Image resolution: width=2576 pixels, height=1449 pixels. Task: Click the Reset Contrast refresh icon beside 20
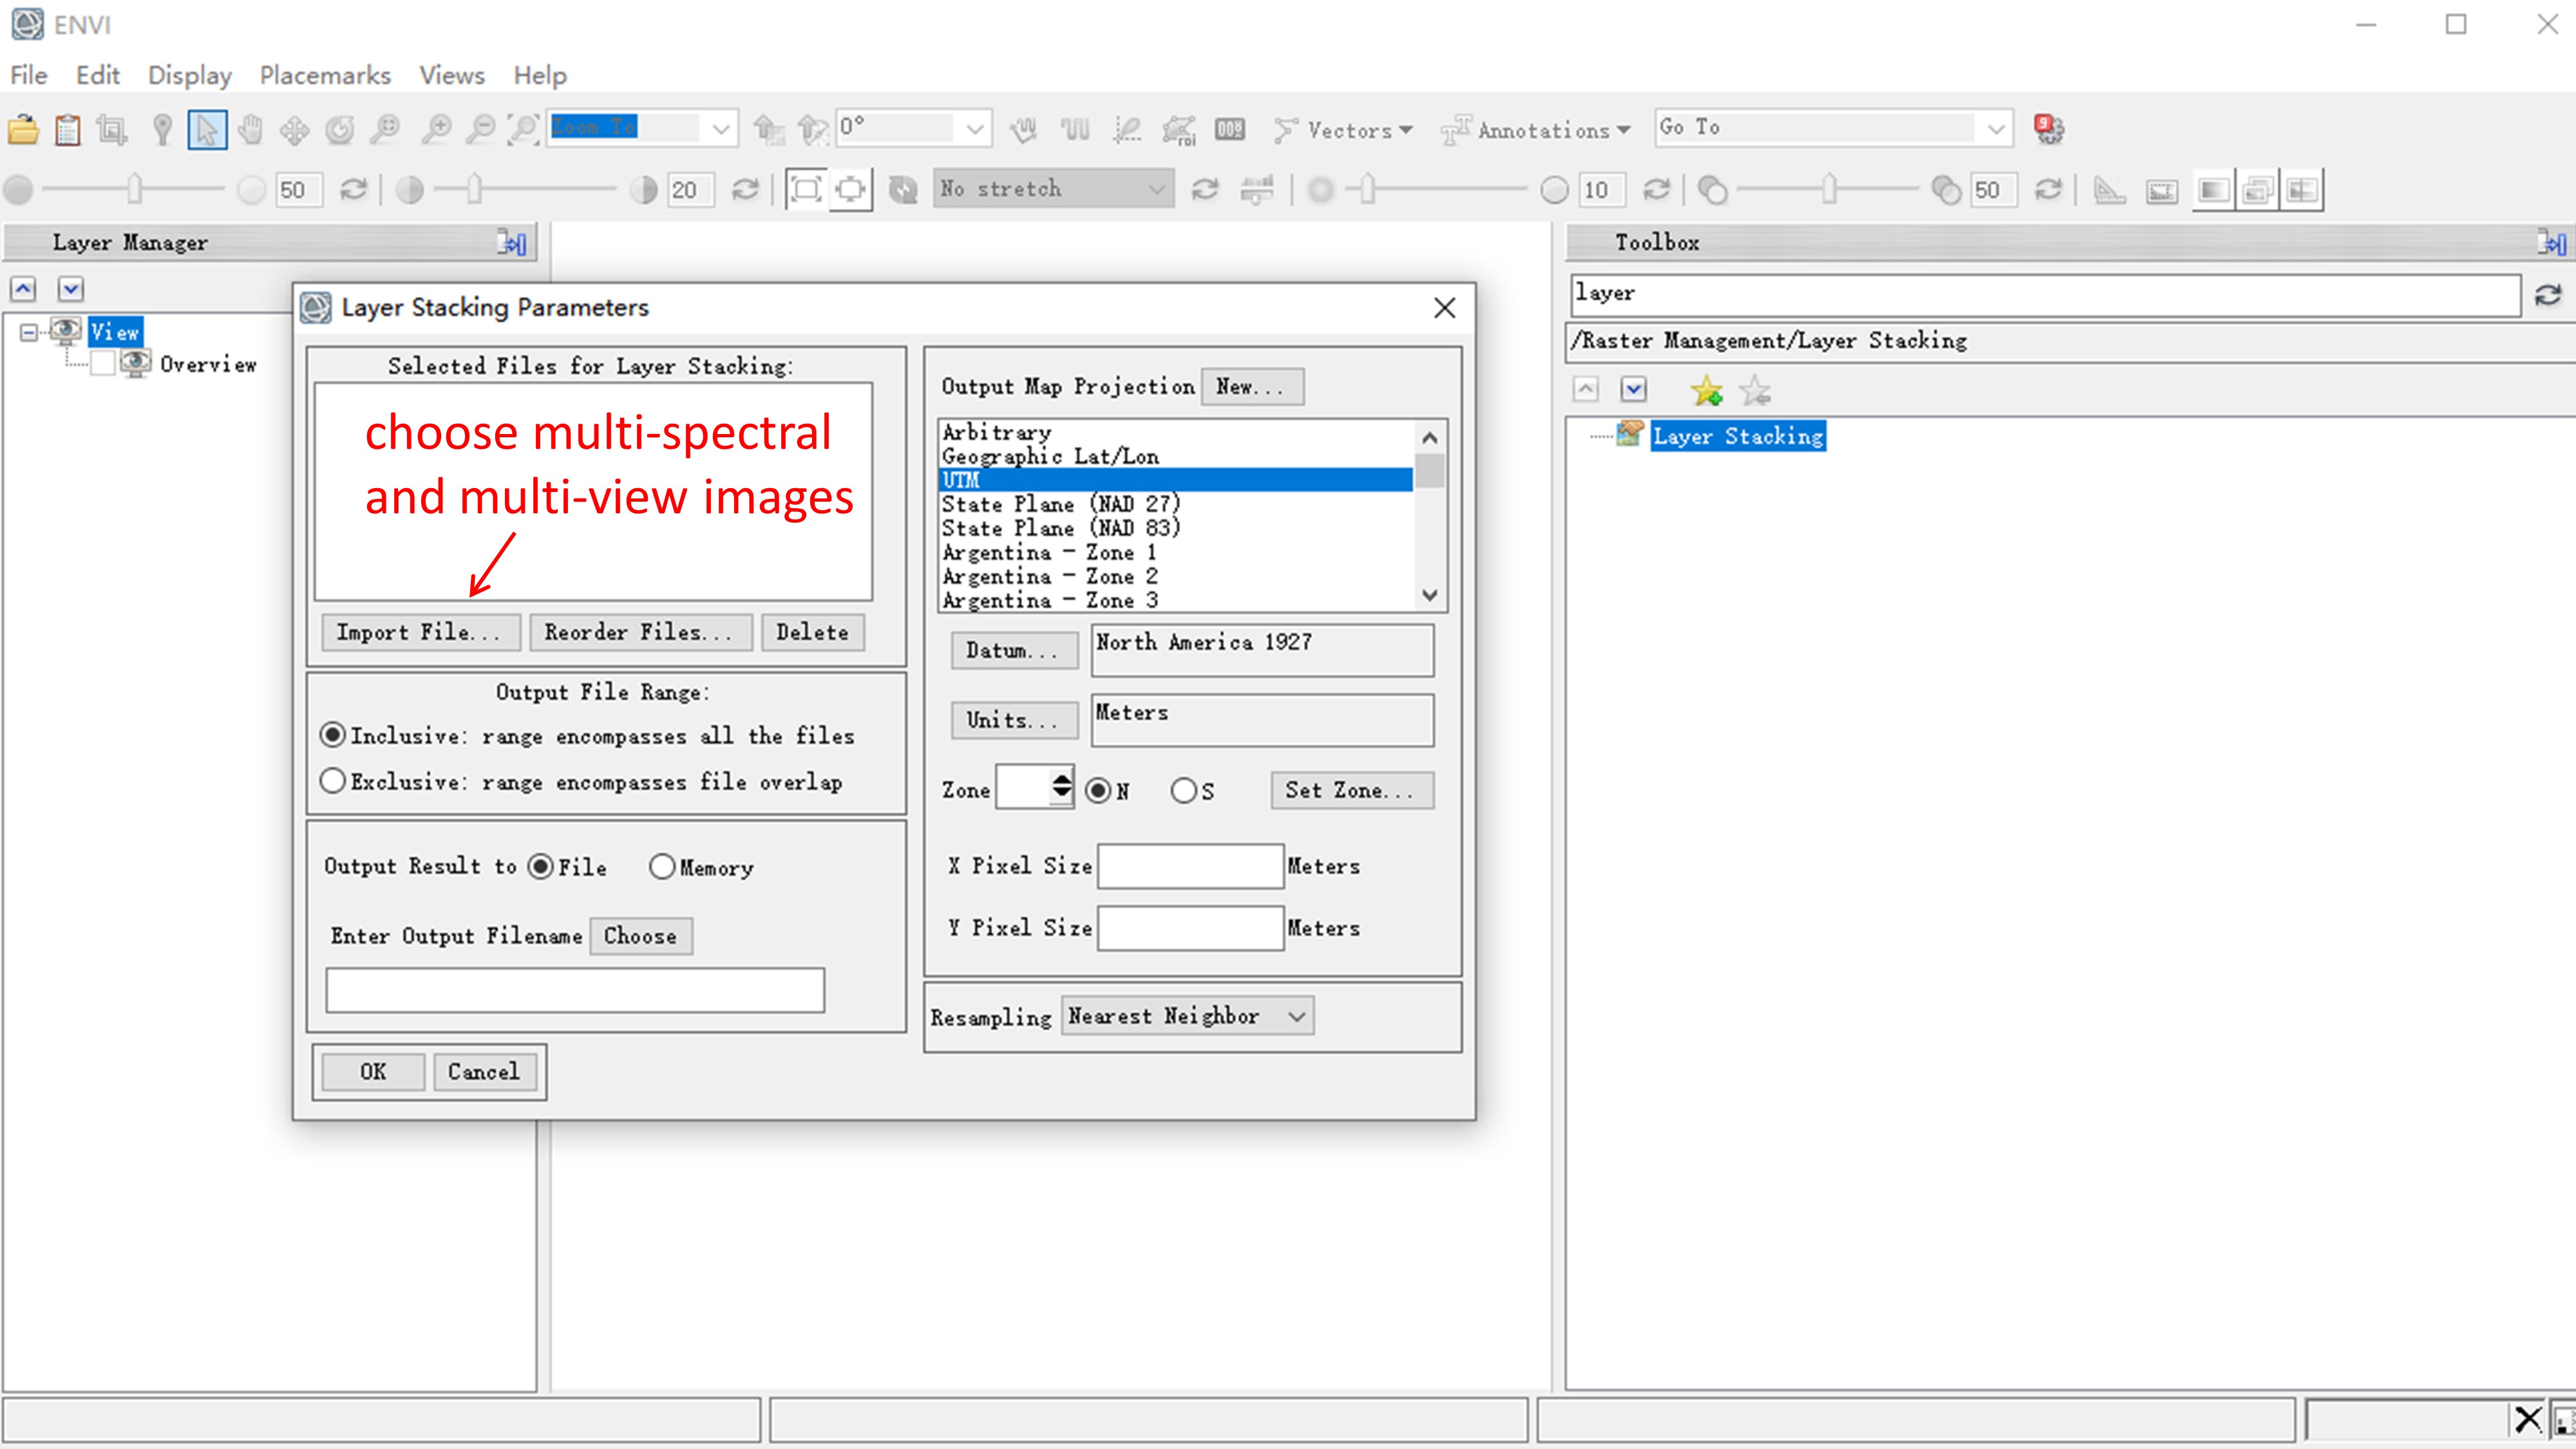point(745,189)
